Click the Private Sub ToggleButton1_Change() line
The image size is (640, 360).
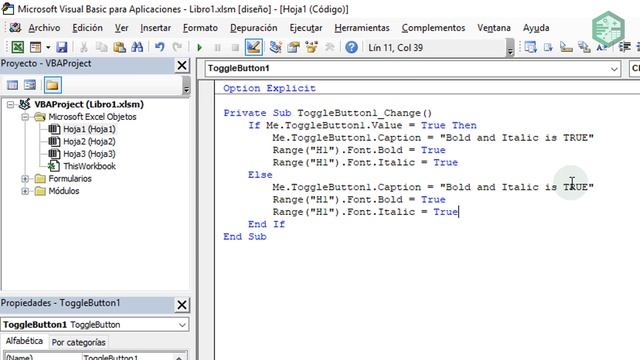[x=327, y=113]
